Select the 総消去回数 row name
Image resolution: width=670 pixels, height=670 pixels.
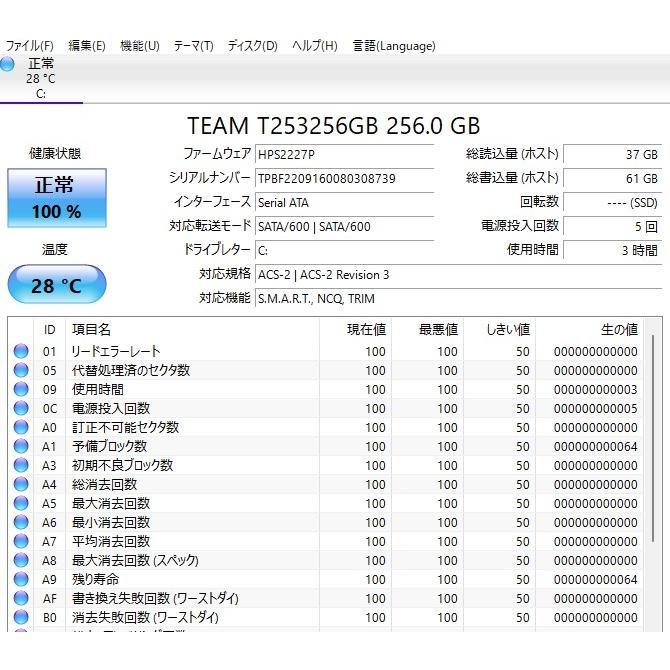coord(104,484)
